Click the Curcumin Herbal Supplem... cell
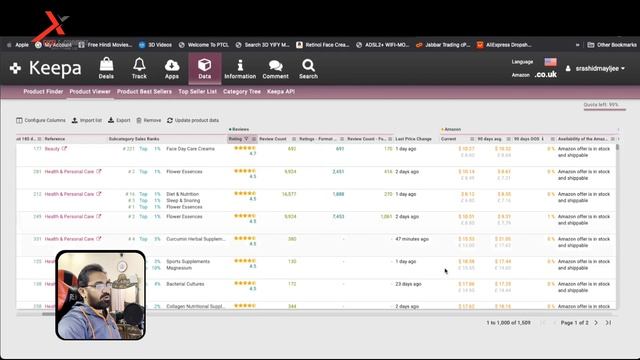The height and width of the screenshot is (360, 640). (196, 239)
